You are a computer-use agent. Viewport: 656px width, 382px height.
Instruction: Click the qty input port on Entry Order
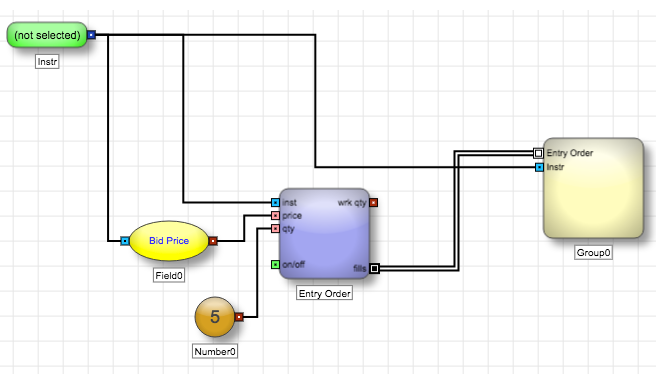pos(275,228)
